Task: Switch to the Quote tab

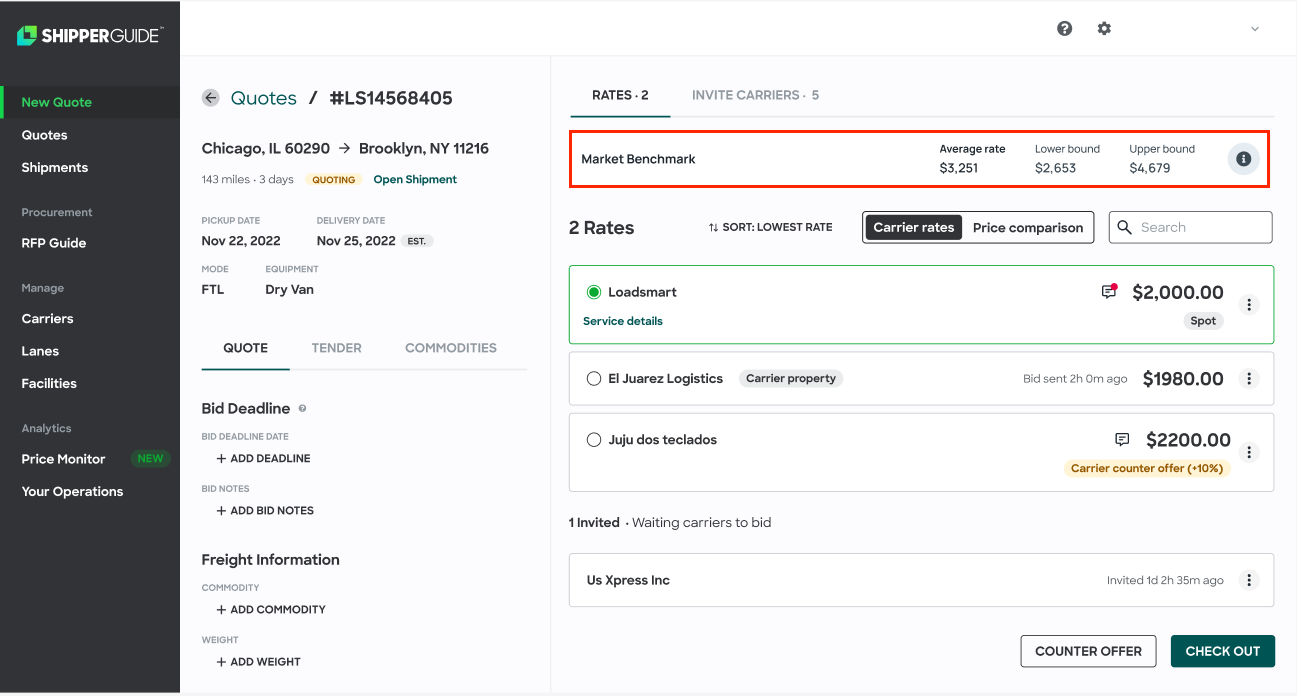Action: pyautogui.click(x=245, y=348)
